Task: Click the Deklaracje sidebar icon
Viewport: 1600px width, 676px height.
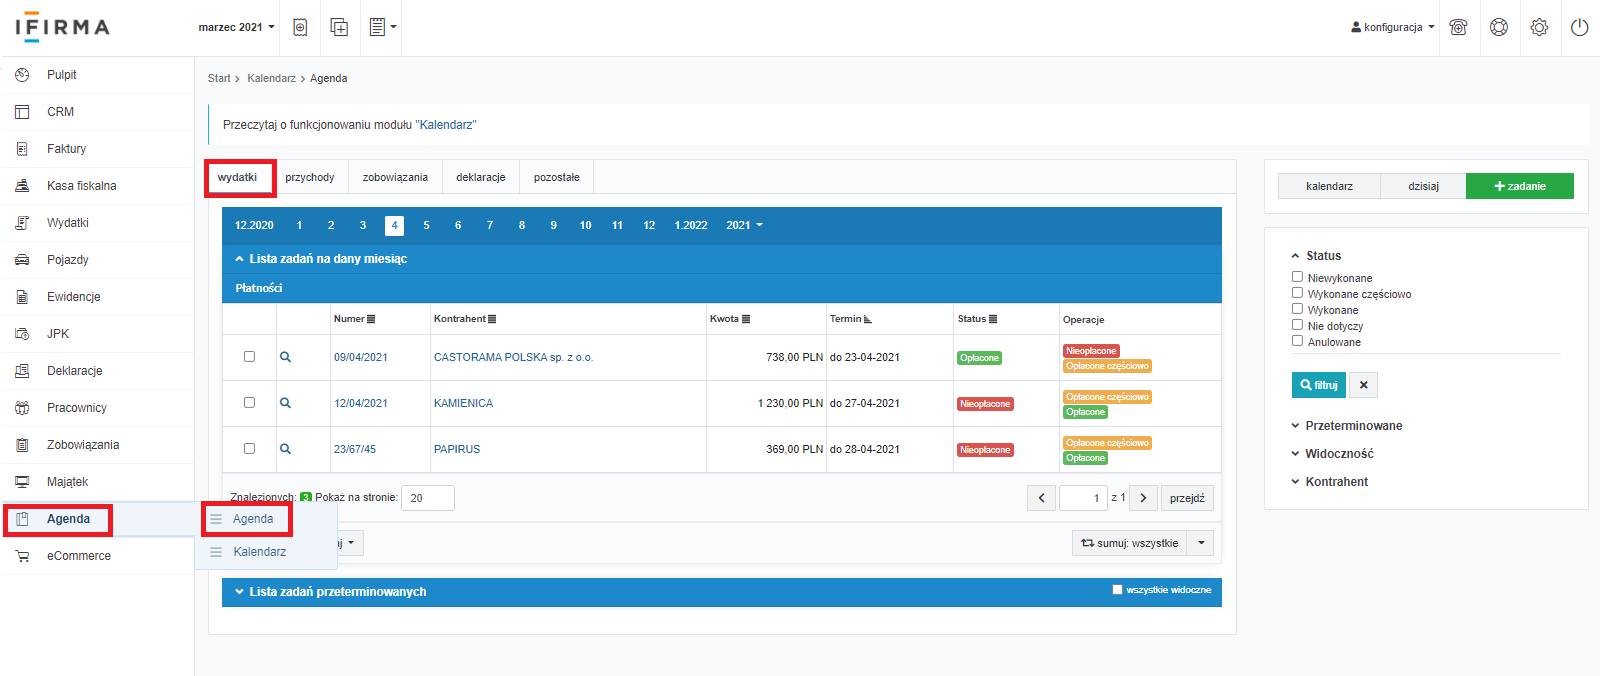Action: (x=22, y=371)
